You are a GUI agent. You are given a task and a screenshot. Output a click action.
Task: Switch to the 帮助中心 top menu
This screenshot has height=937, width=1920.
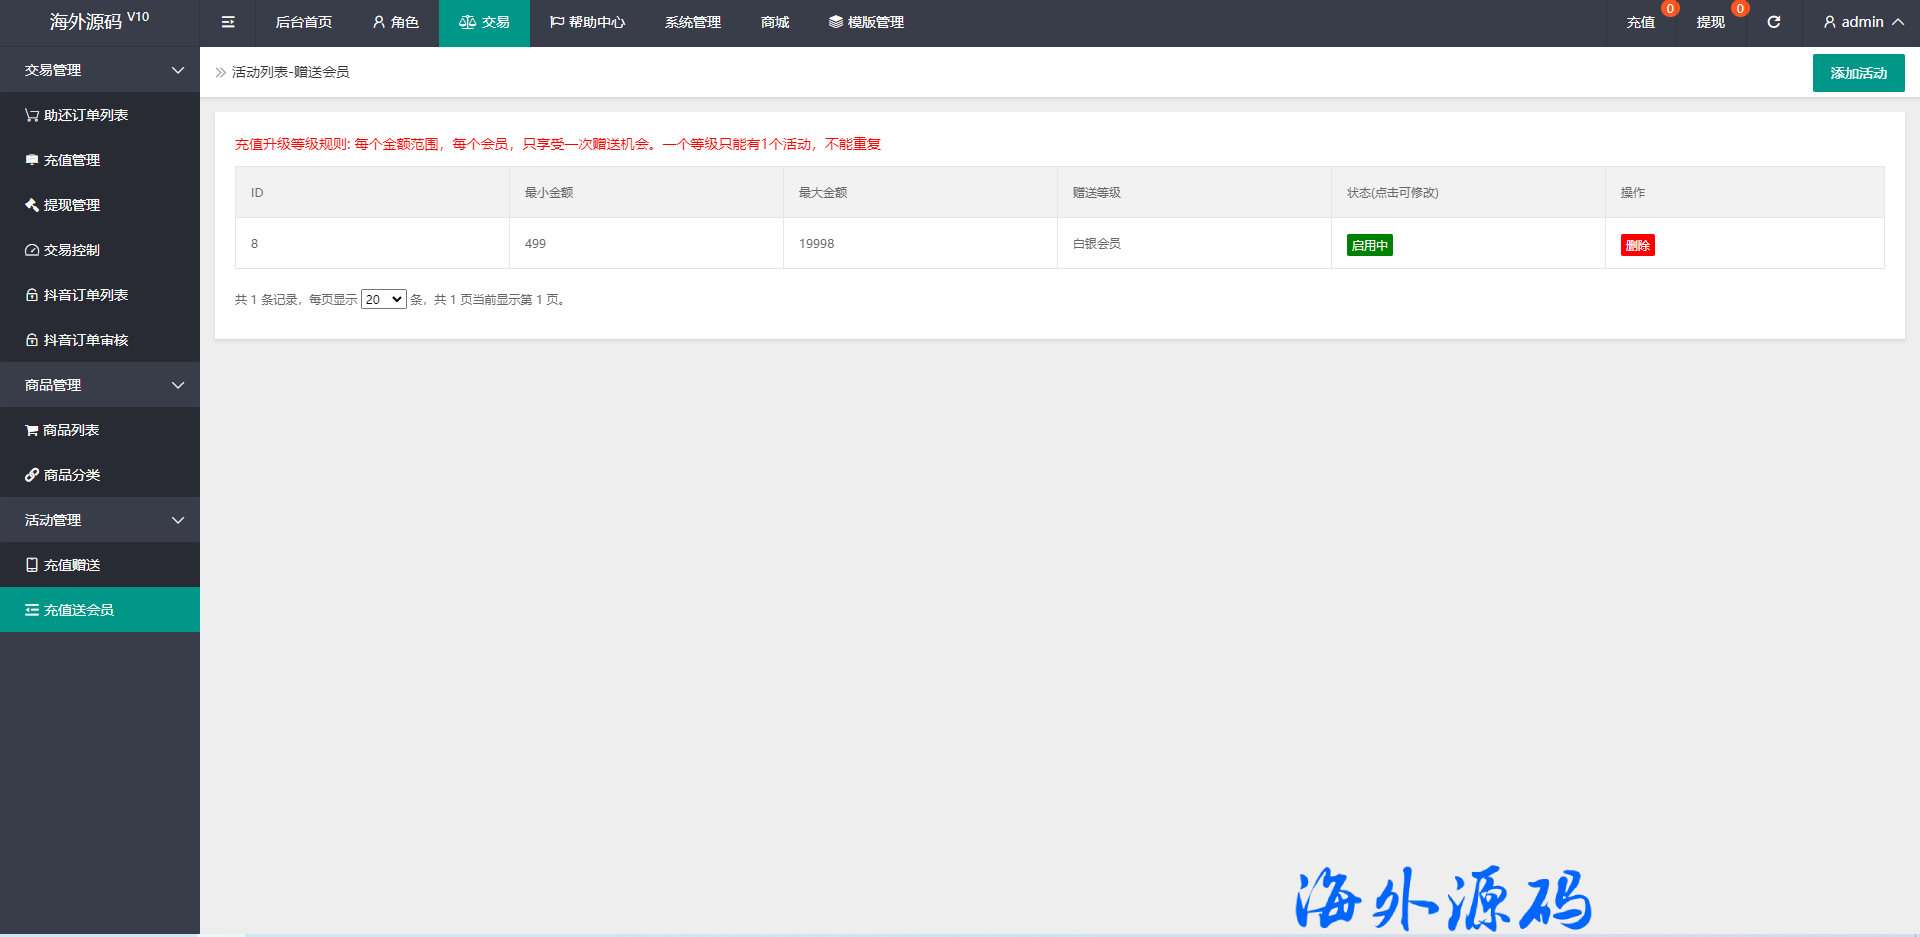coord(587,22)
